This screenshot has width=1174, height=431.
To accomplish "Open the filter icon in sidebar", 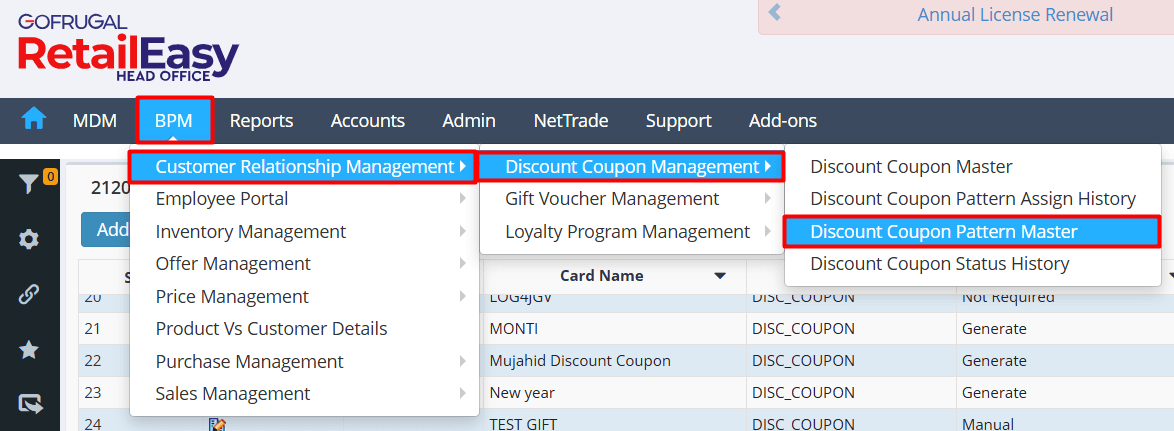I will coord(28,184).
